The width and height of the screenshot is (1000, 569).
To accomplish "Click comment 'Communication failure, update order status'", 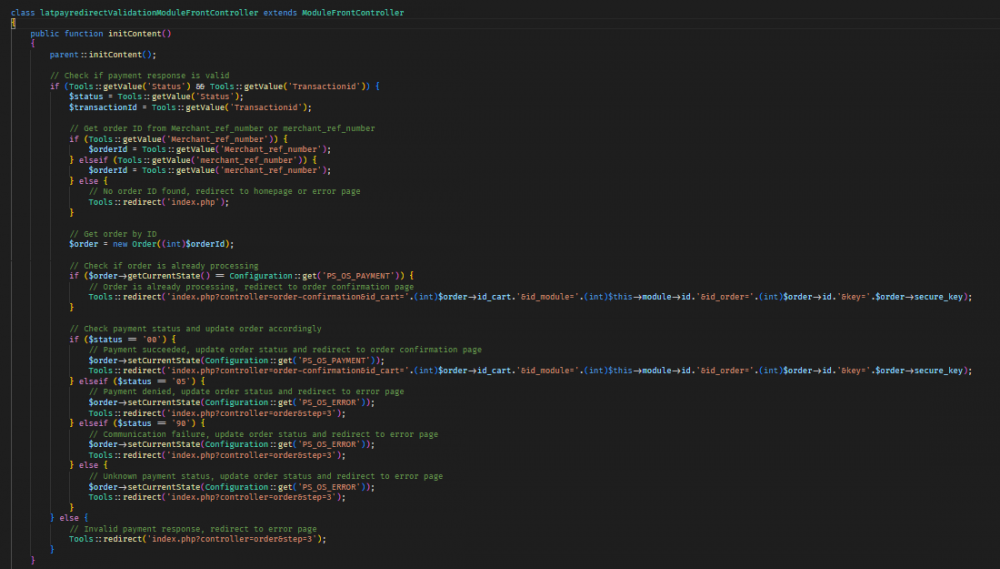I will (x=263, y=434).
